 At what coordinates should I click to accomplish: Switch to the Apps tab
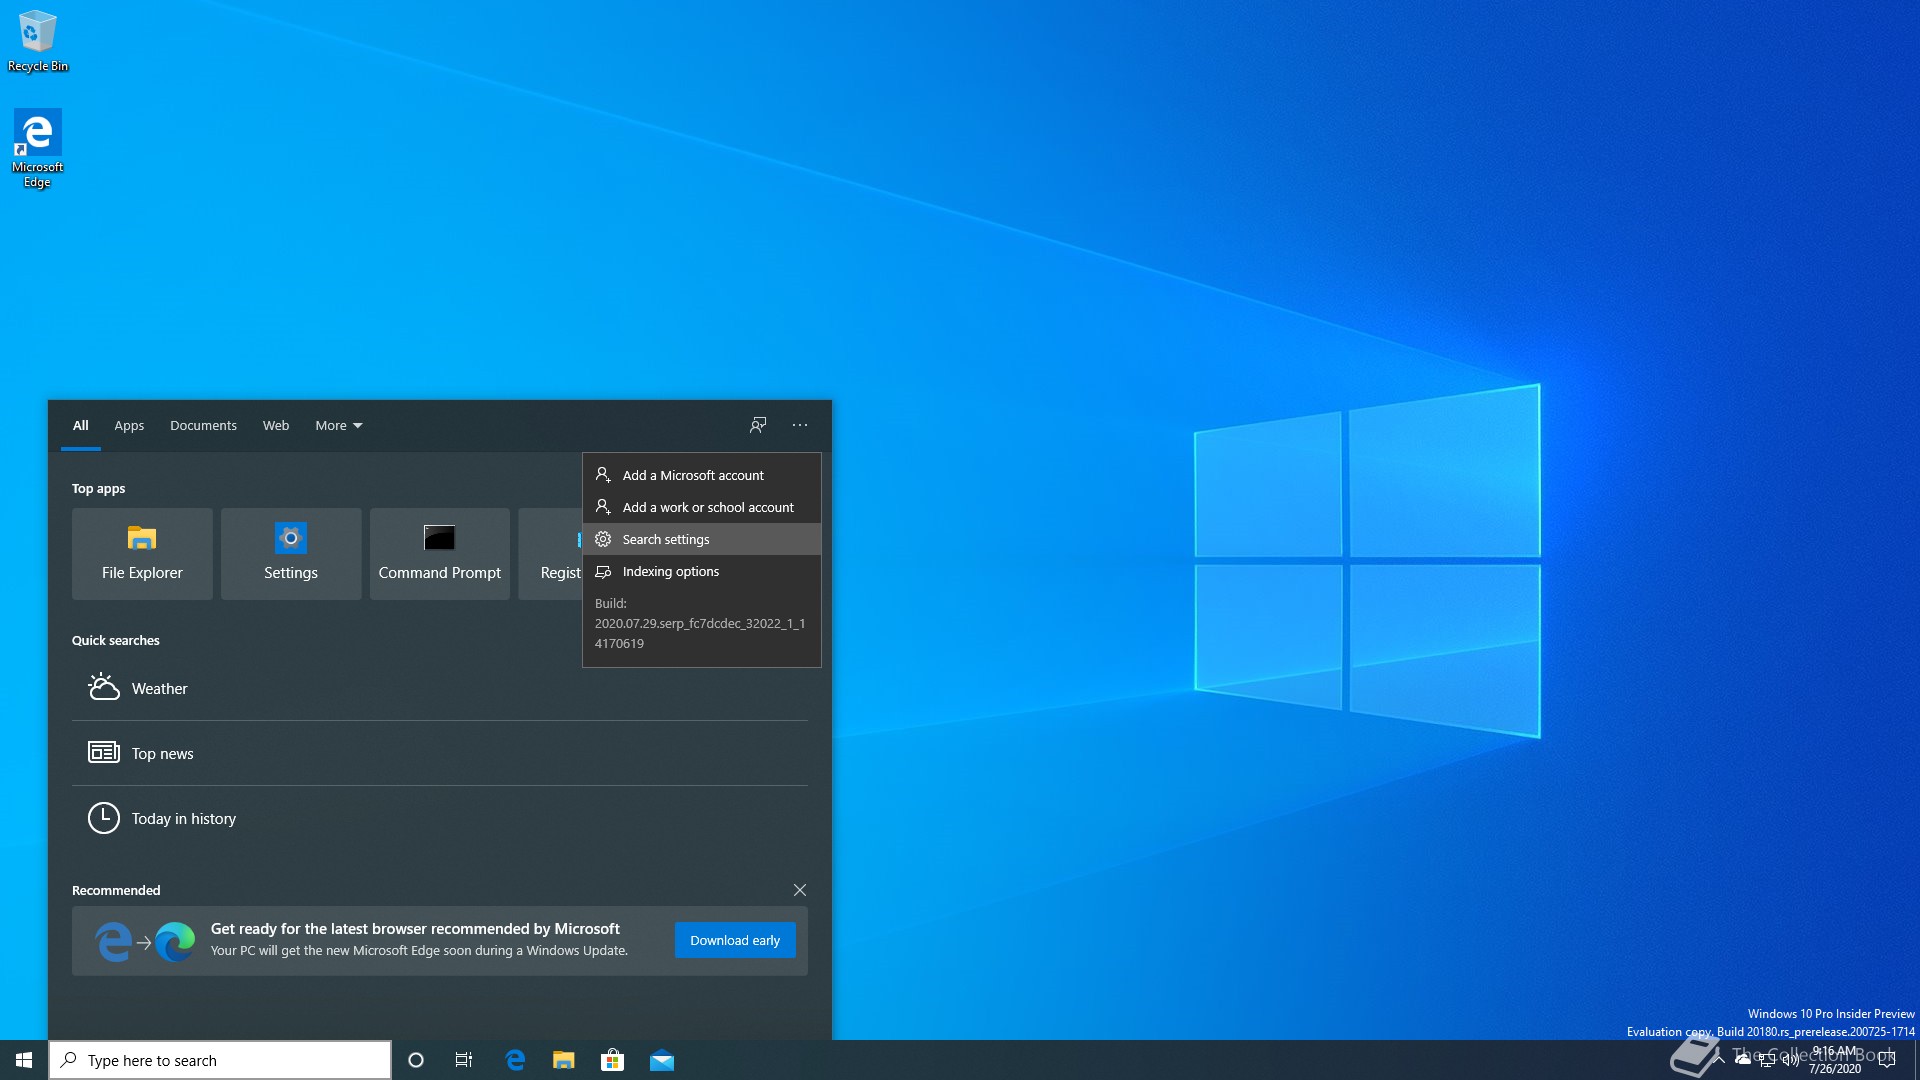129,425
